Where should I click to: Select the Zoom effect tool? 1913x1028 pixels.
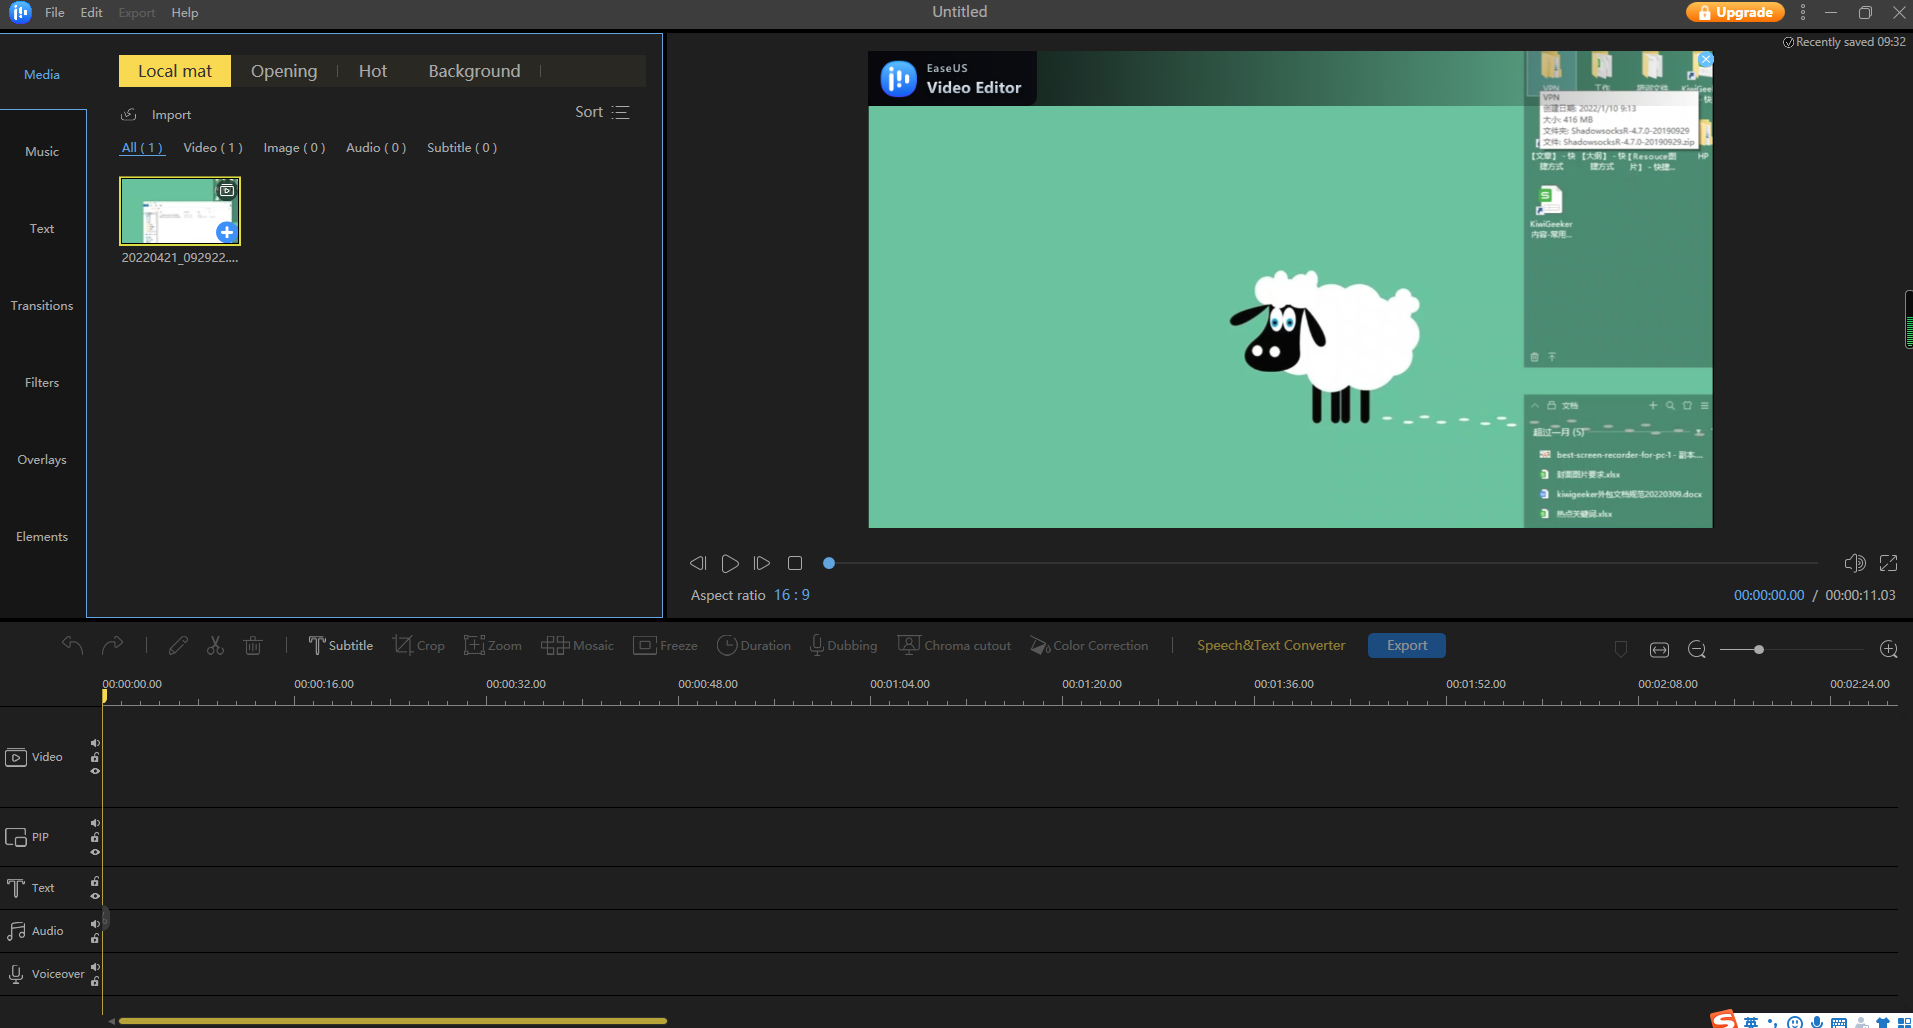492,645
